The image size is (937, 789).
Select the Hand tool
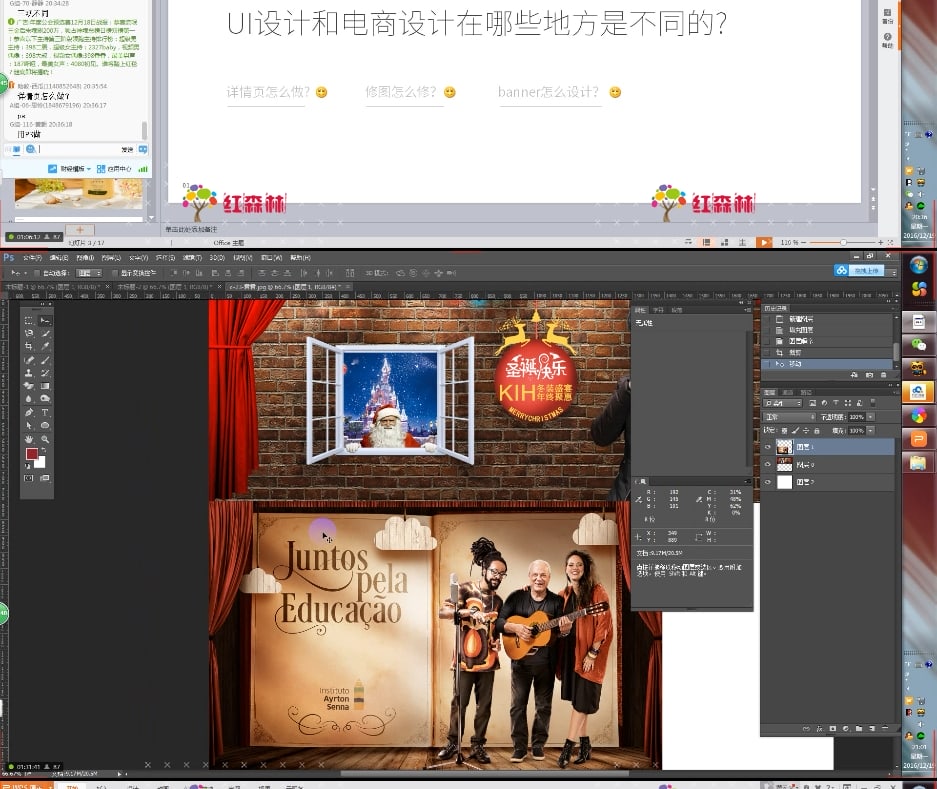(x=28, y=439)
